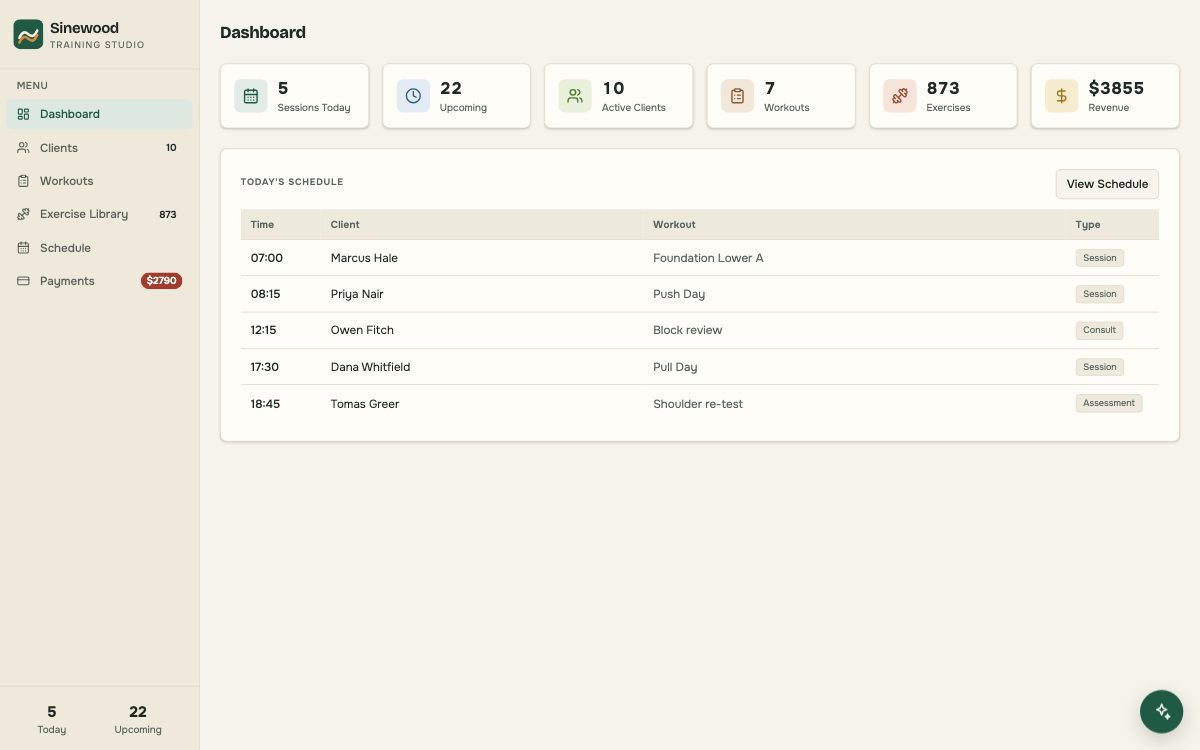The height and width of the screenshot is (750, 1200).
Task: Click the View Schedule button
Action: (x=1107, y=184)
